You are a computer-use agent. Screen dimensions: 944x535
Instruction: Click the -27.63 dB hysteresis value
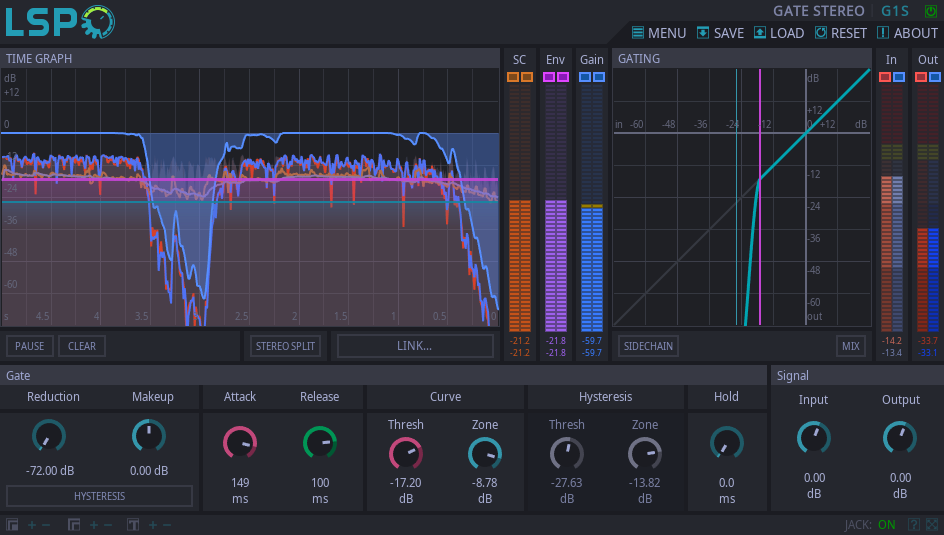(x=567, y=490)
